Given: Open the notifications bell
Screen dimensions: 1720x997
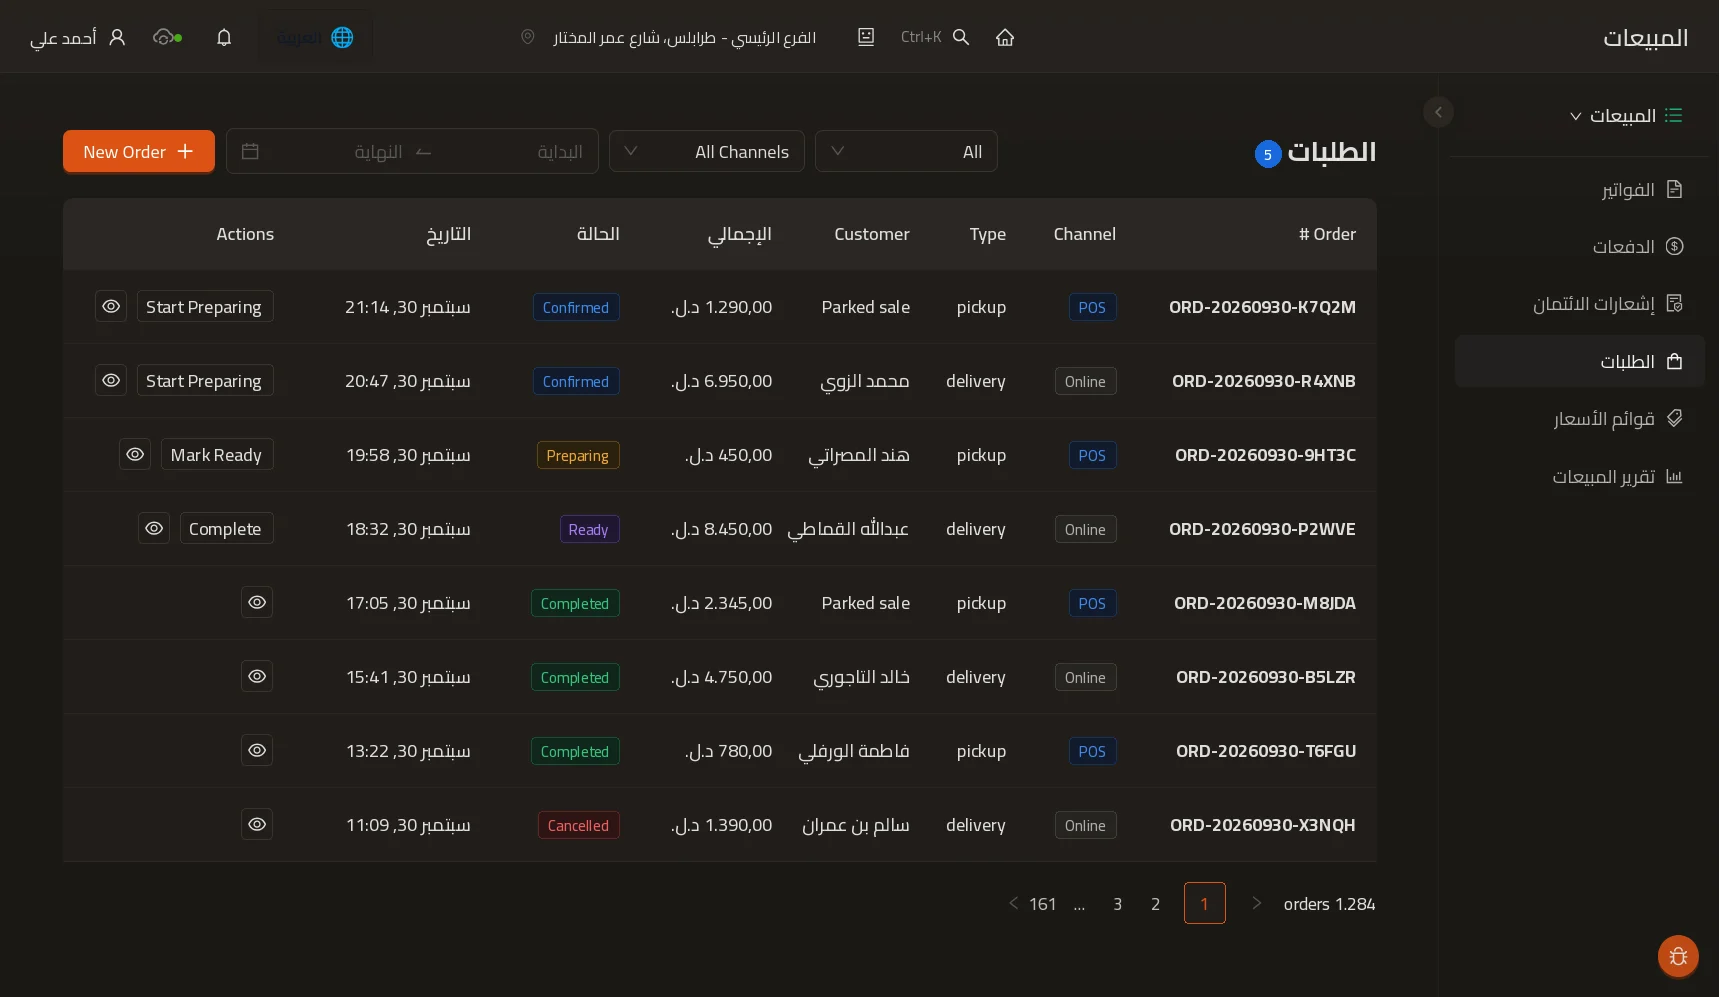Looking at the screenshot, I should (224, 37).
